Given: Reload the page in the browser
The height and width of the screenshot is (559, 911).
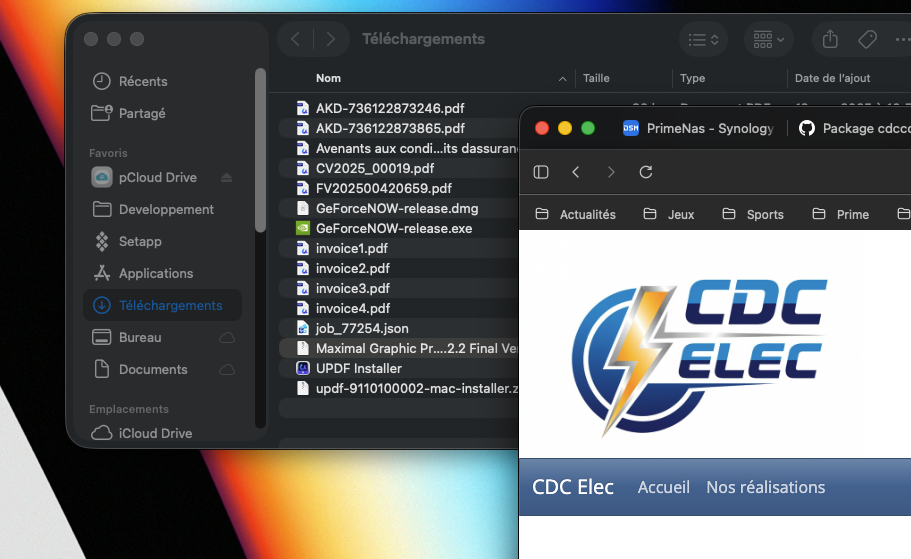Looking at the screenshot, I should [x=646, y=172].
